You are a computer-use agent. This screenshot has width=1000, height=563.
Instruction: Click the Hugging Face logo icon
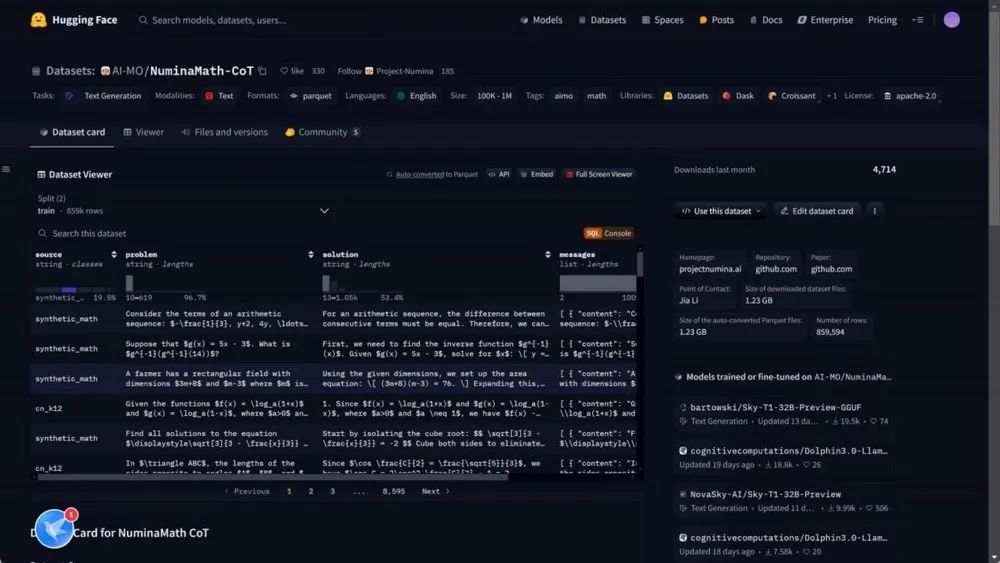38,20
